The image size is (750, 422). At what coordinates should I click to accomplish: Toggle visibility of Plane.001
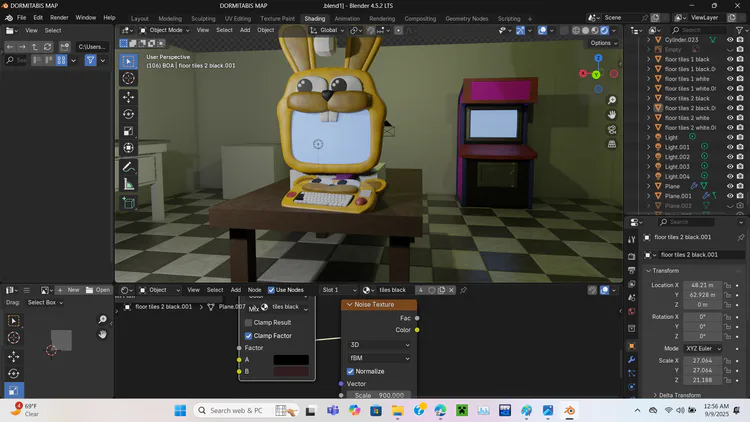pyautogui.click(x=730, y=196)
